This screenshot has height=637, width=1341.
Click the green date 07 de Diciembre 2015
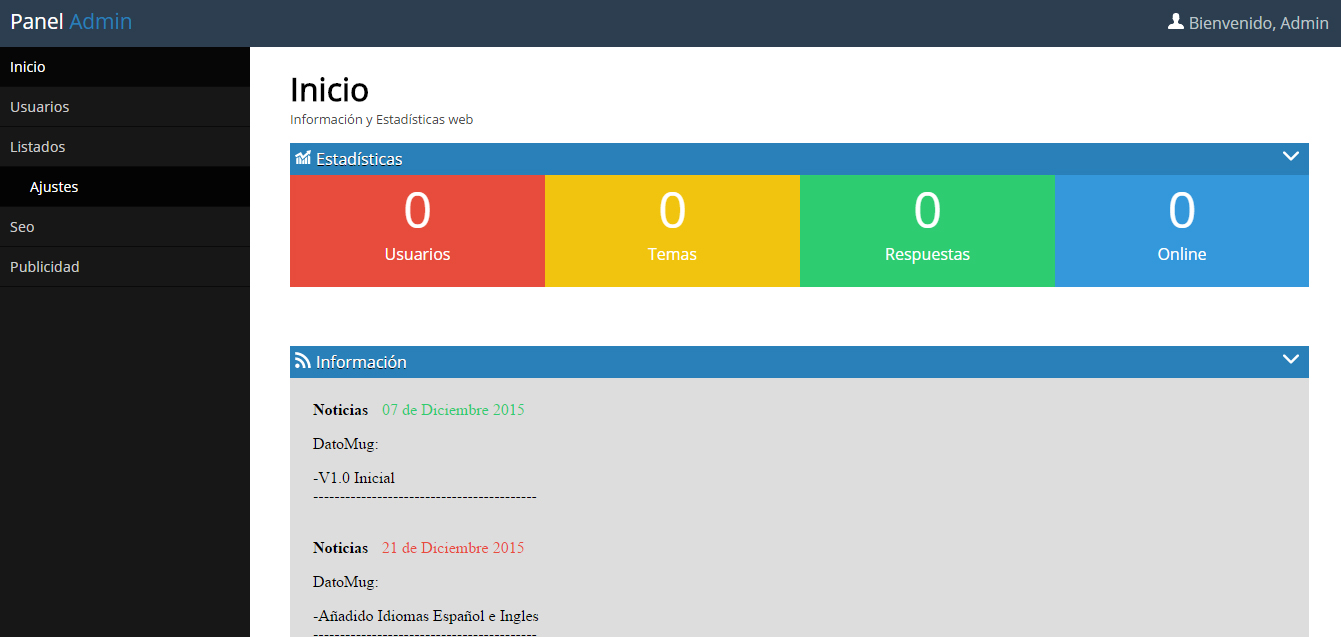453,410
